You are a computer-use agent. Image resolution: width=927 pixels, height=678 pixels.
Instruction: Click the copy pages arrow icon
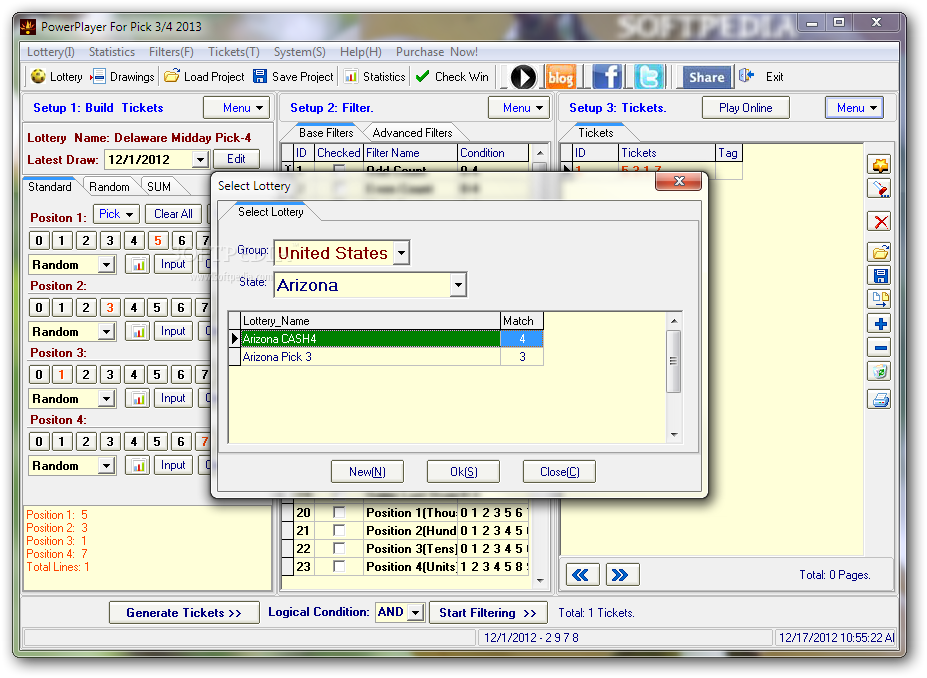pos(880,300)
